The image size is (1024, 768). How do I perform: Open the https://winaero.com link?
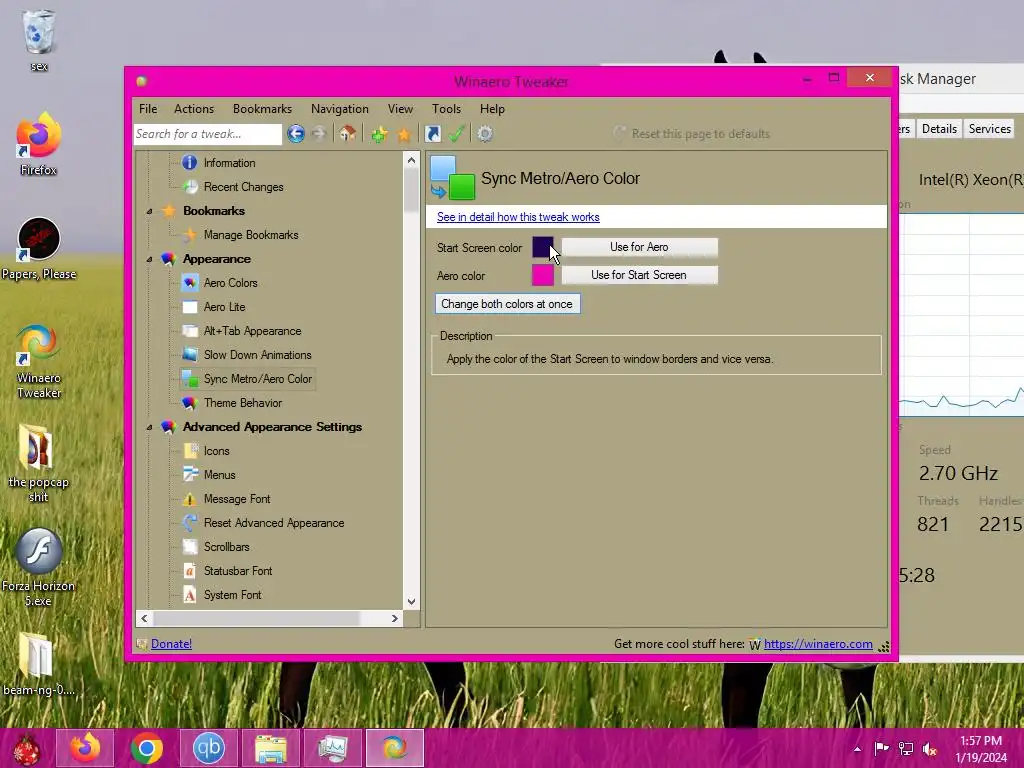coord(818,644)
